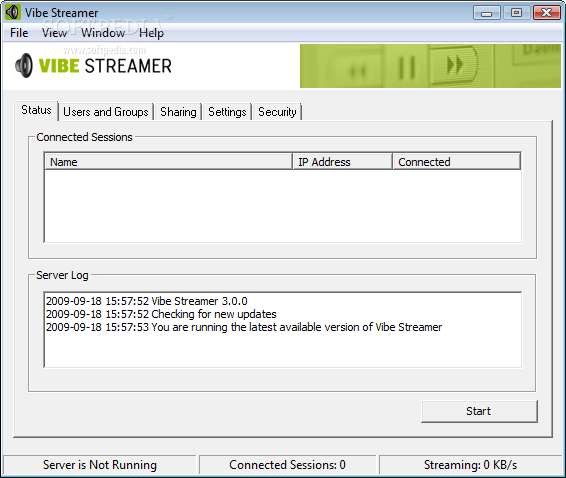
Task: Open the File menu
Action: click(19, 33)
